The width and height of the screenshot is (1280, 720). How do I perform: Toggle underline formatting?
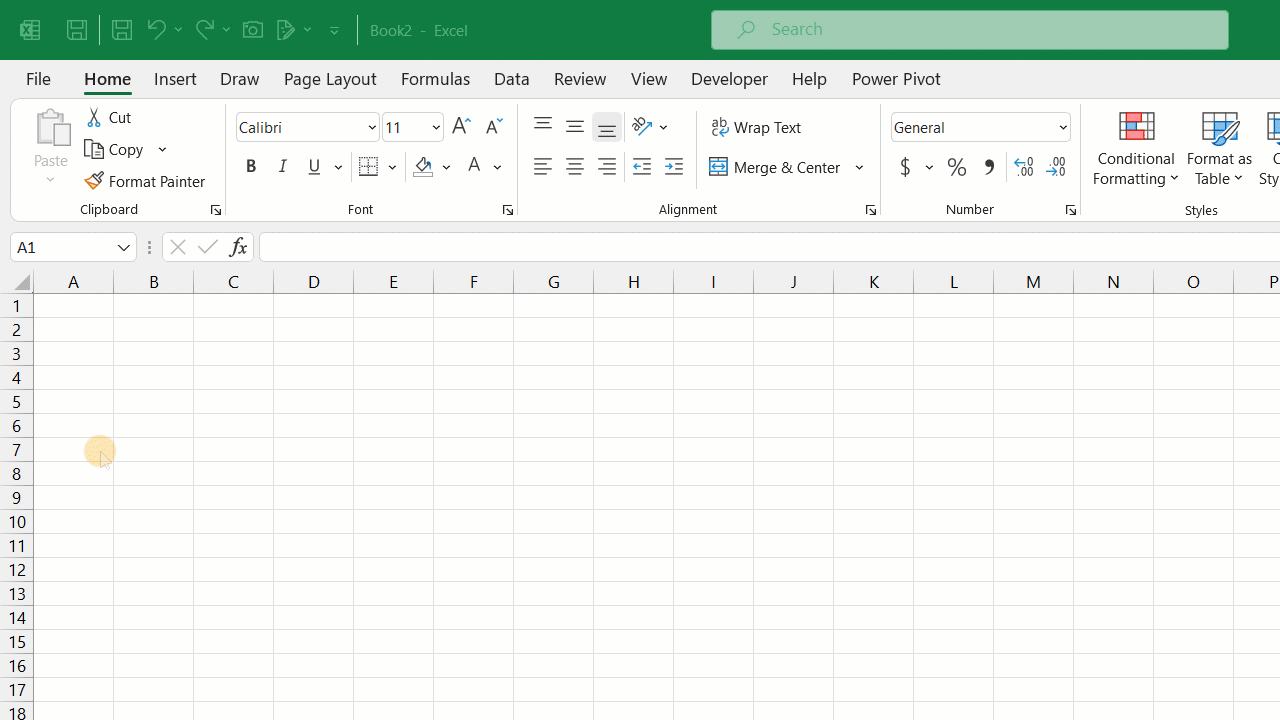coord(314,166)
